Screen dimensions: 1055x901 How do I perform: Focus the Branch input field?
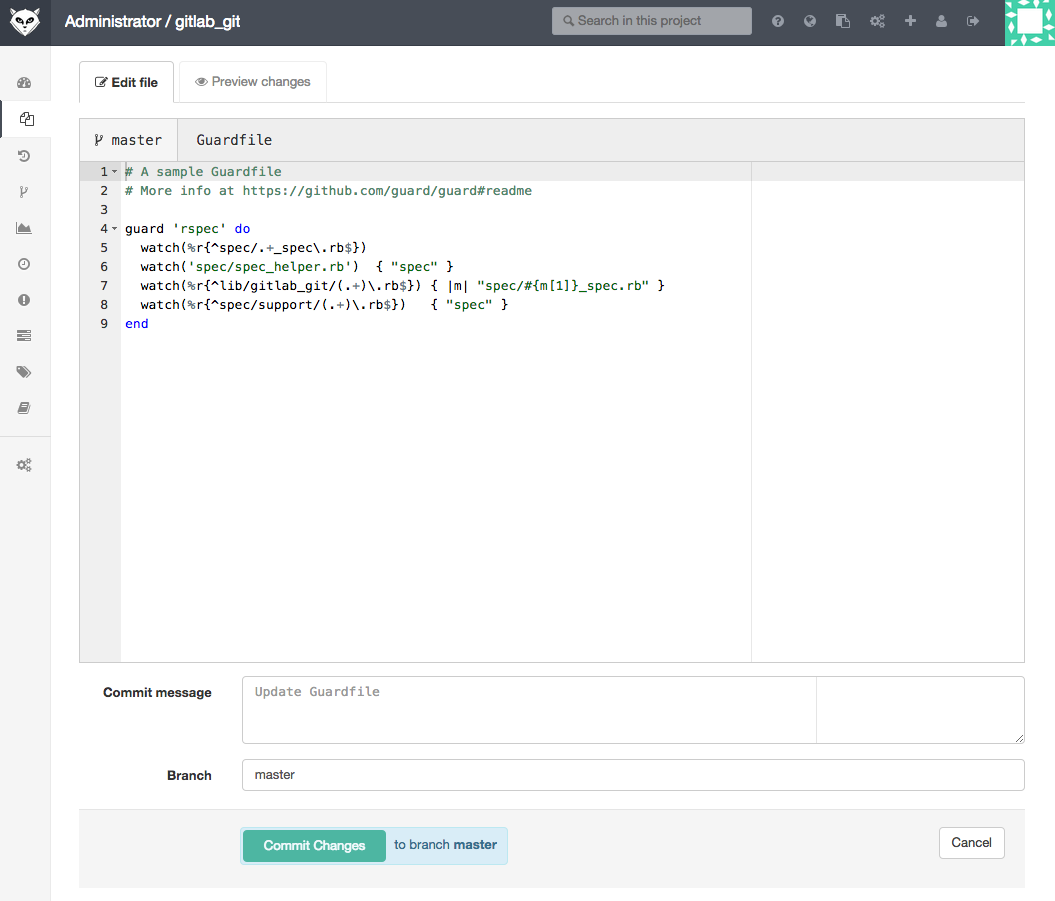(x=633, y=775)
